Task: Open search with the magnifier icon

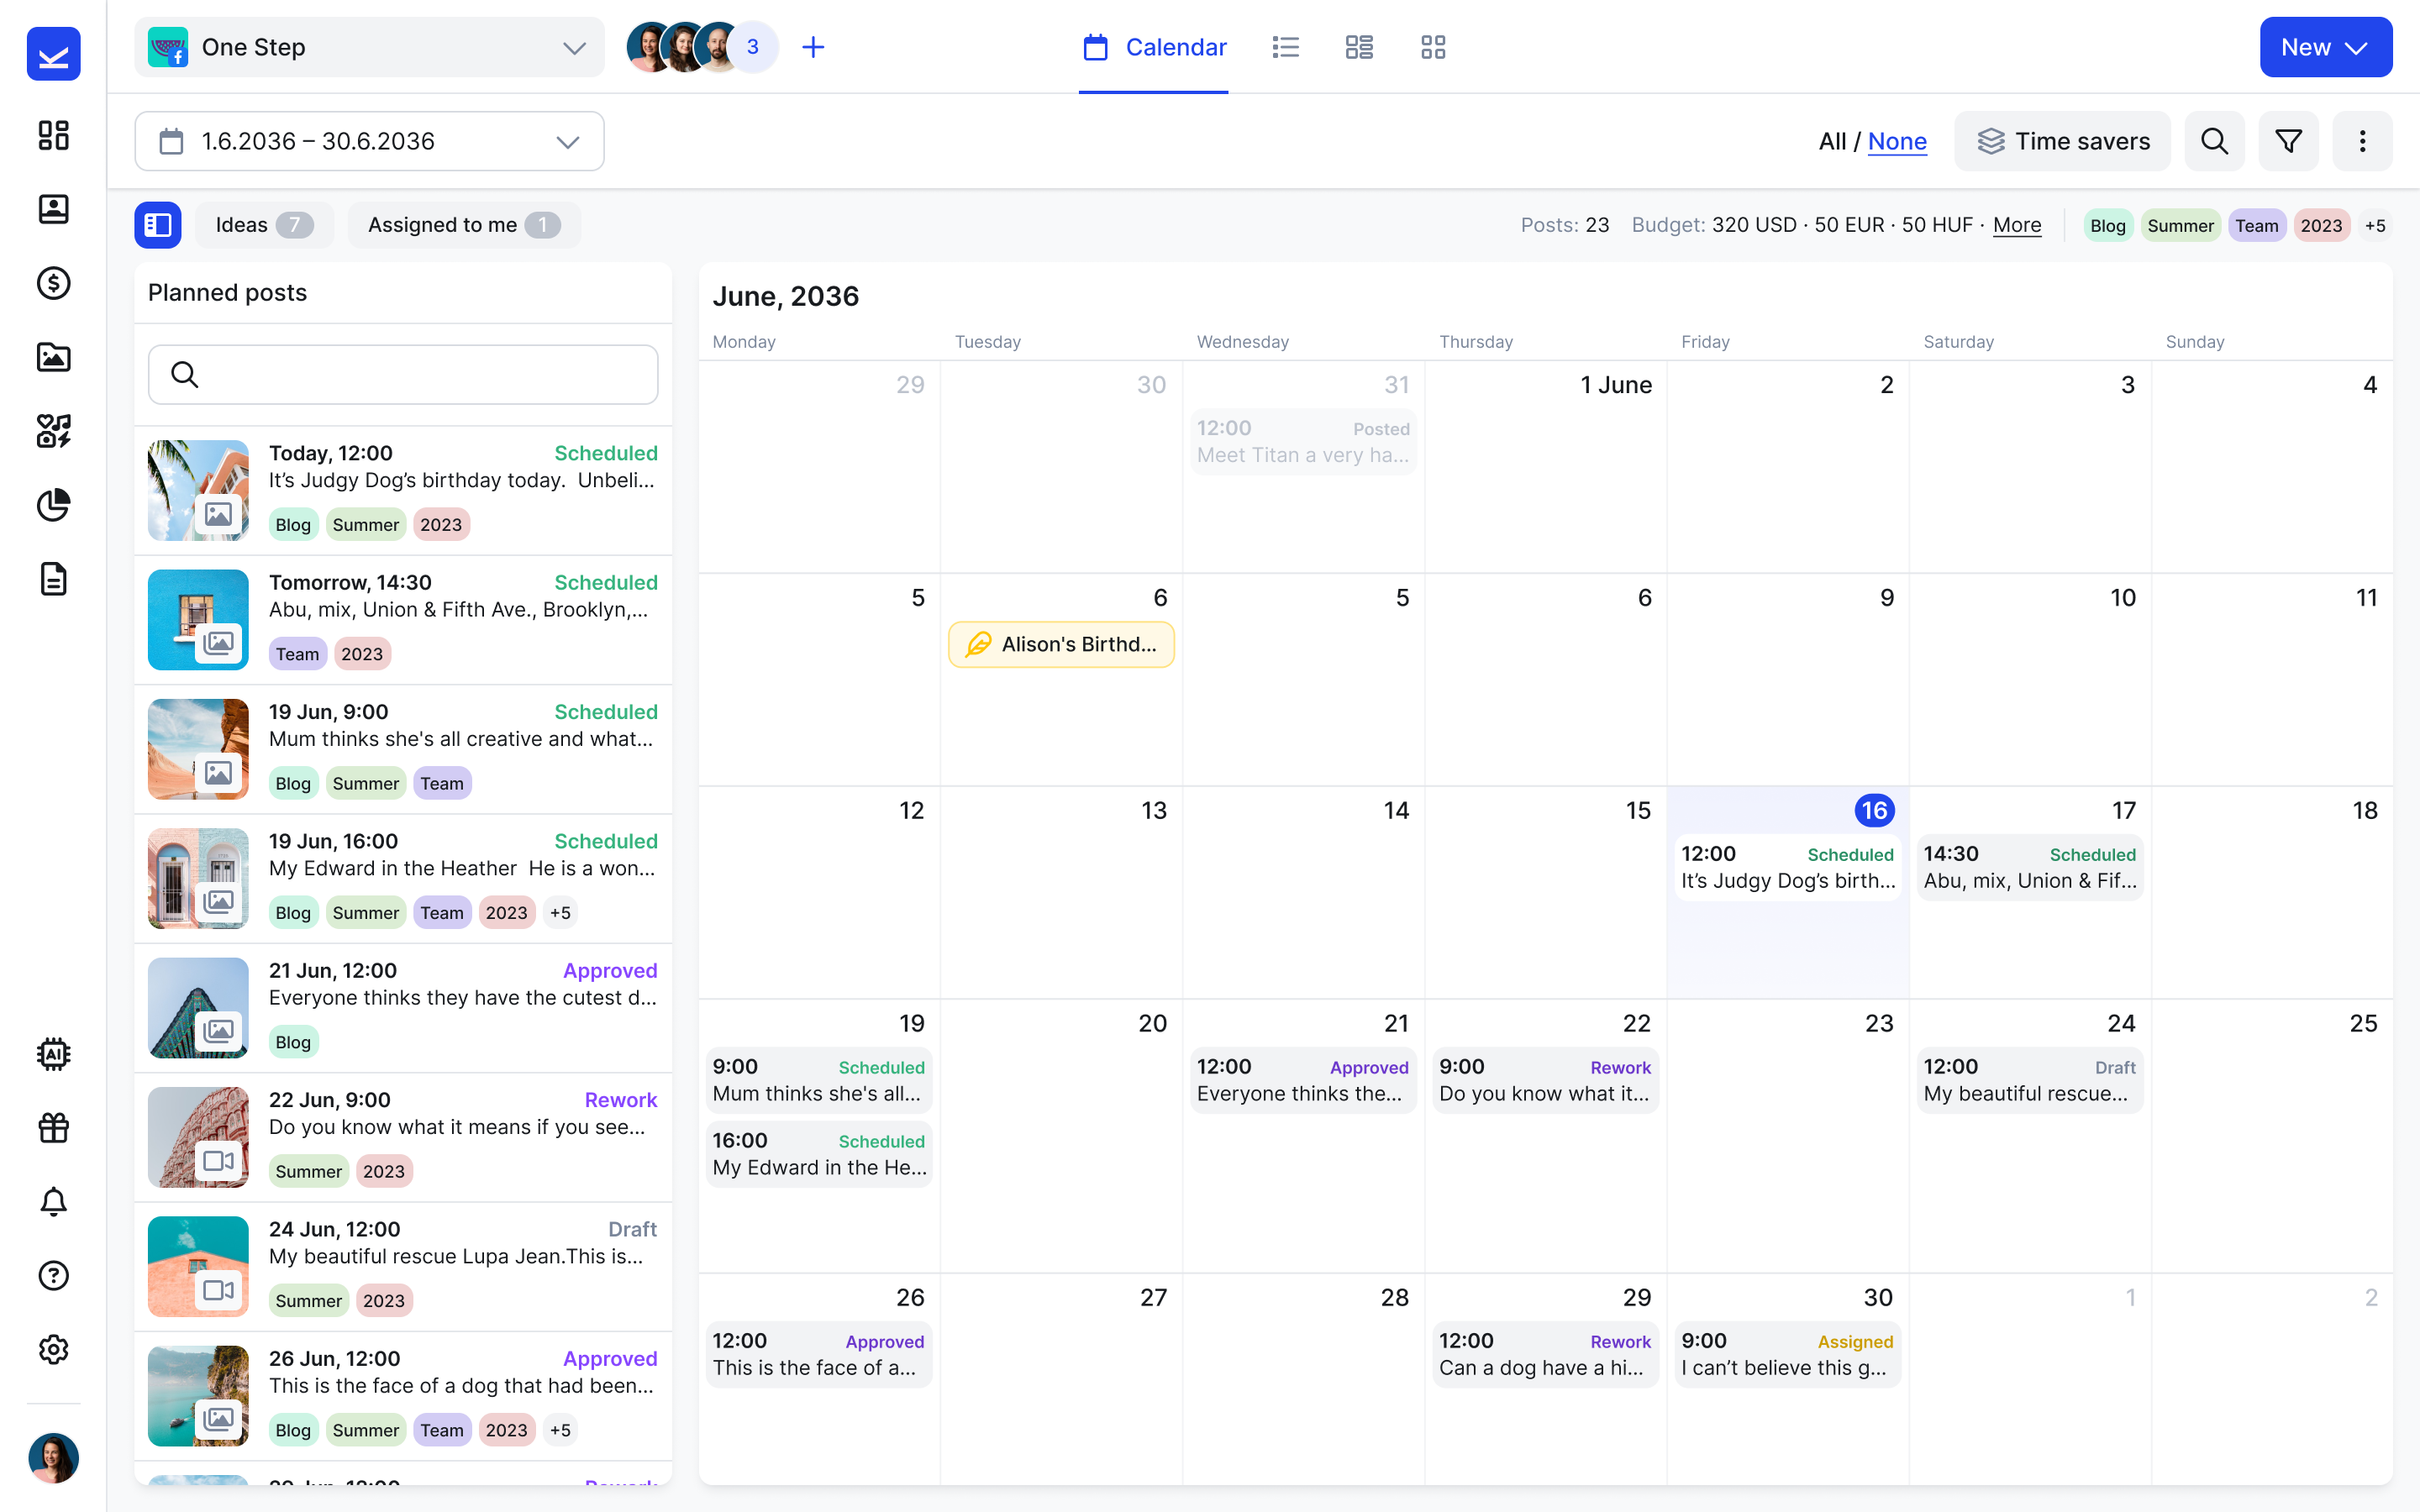Action: (x=2214, y=141)
